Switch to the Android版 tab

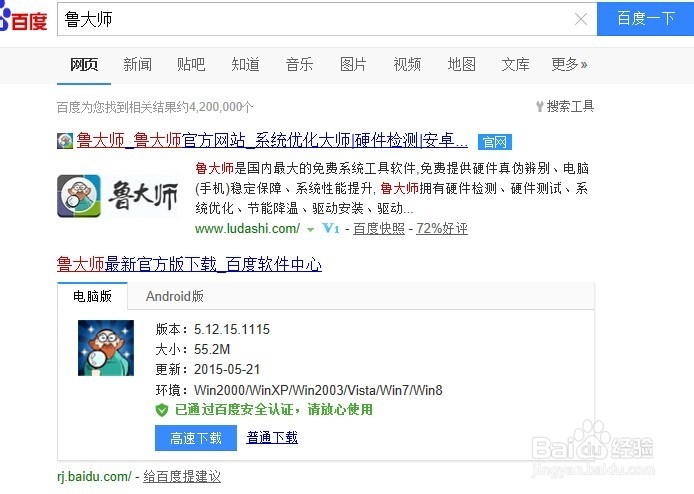click(x=175, y=296)
